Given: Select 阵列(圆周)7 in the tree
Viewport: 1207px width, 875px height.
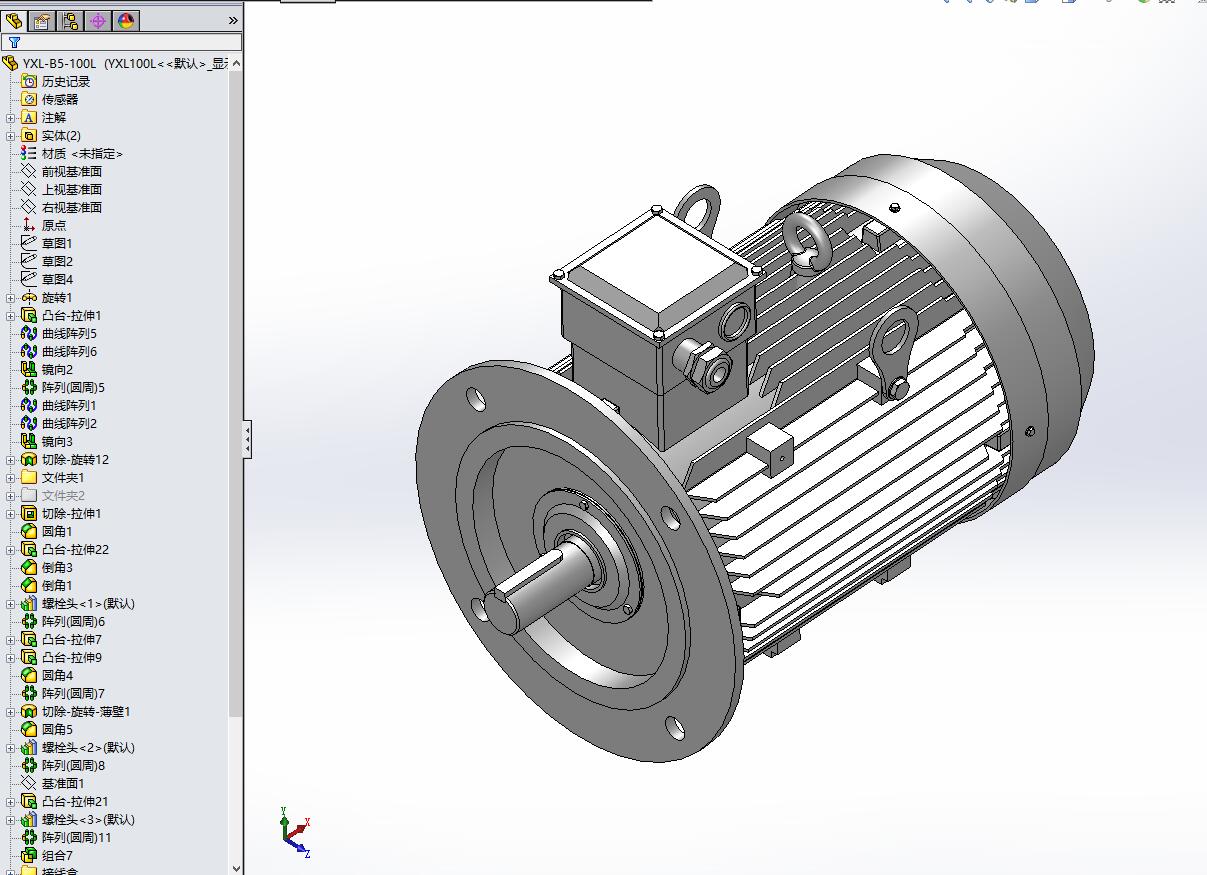Looking at the screenshot, I should coord(73,693).
